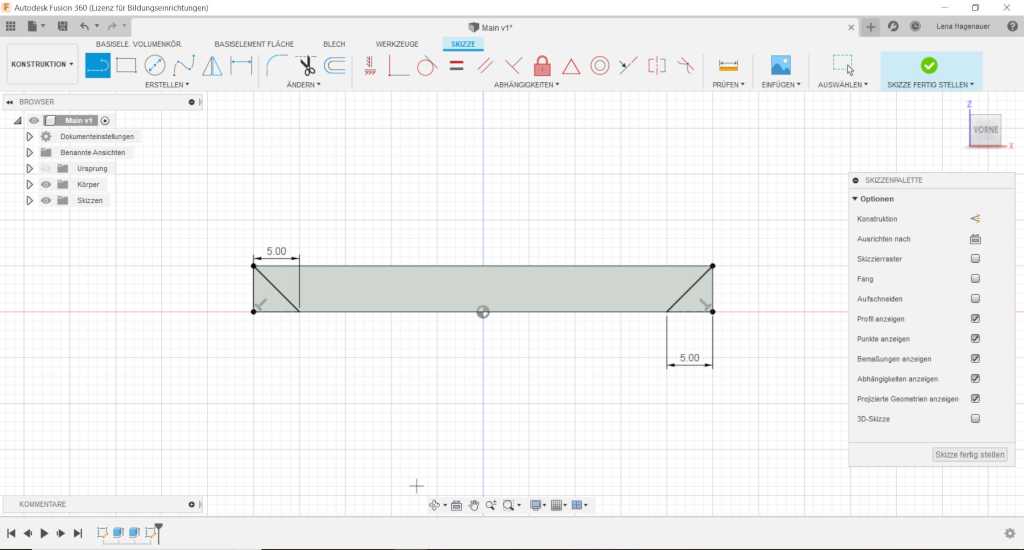The width and height of the screenshot is (1024, 550).
Task: Click the Select window icon
Action: coord(842,65)
